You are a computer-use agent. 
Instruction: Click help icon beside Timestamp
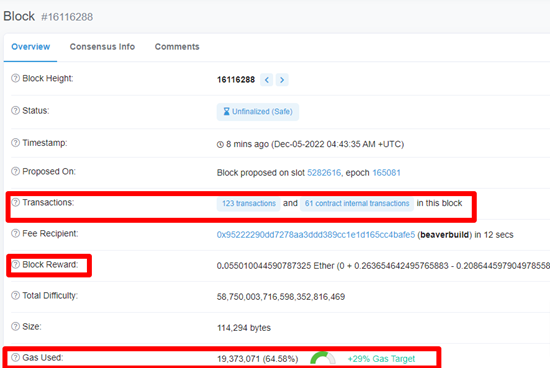click(x=15, y=143)
